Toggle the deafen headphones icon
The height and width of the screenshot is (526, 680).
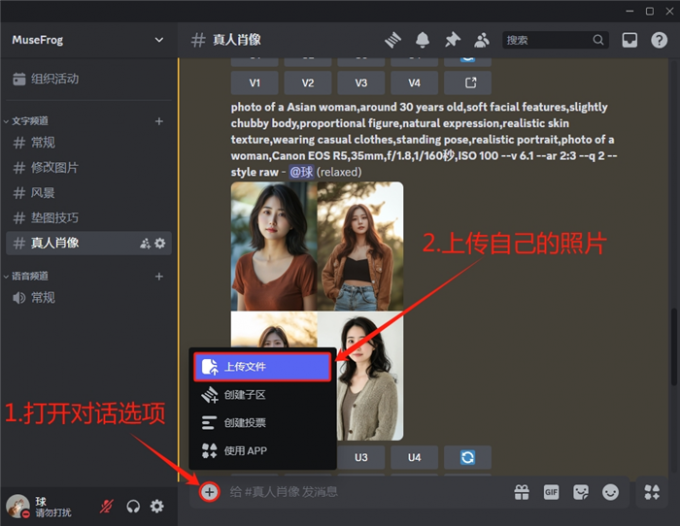(x=133, y=506)
